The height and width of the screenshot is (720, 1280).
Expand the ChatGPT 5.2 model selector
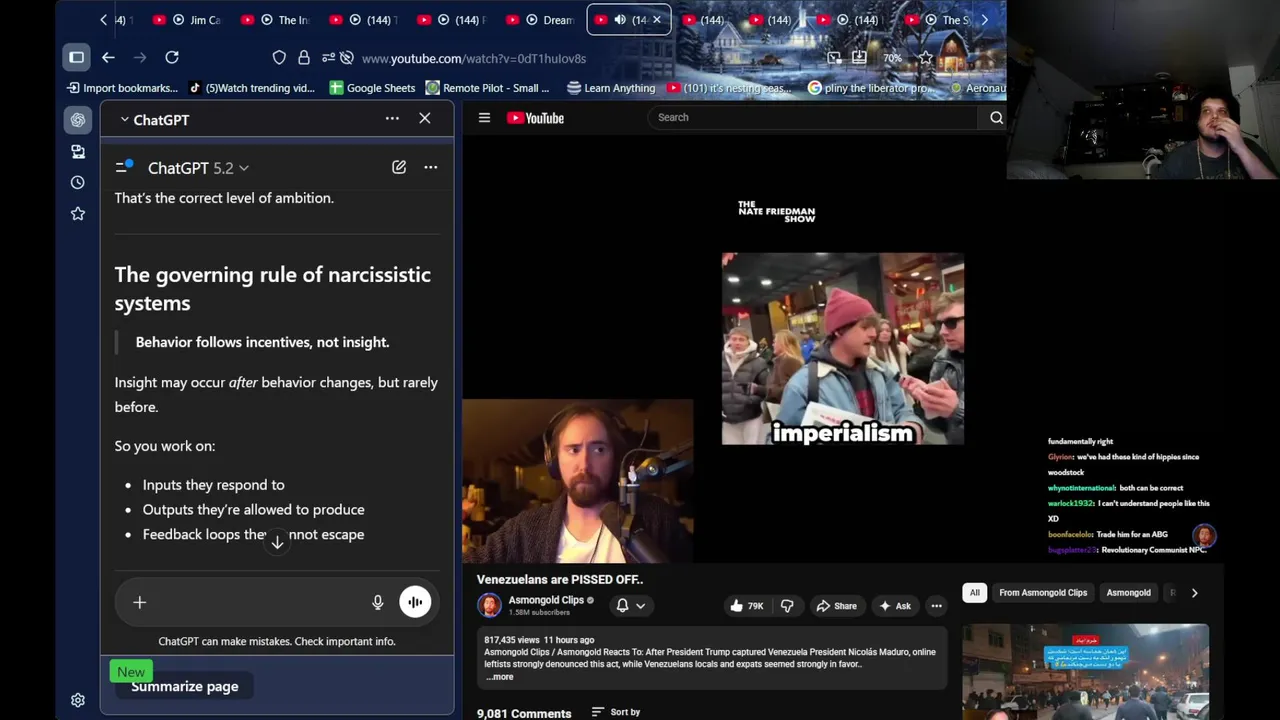tap(198, 168)
